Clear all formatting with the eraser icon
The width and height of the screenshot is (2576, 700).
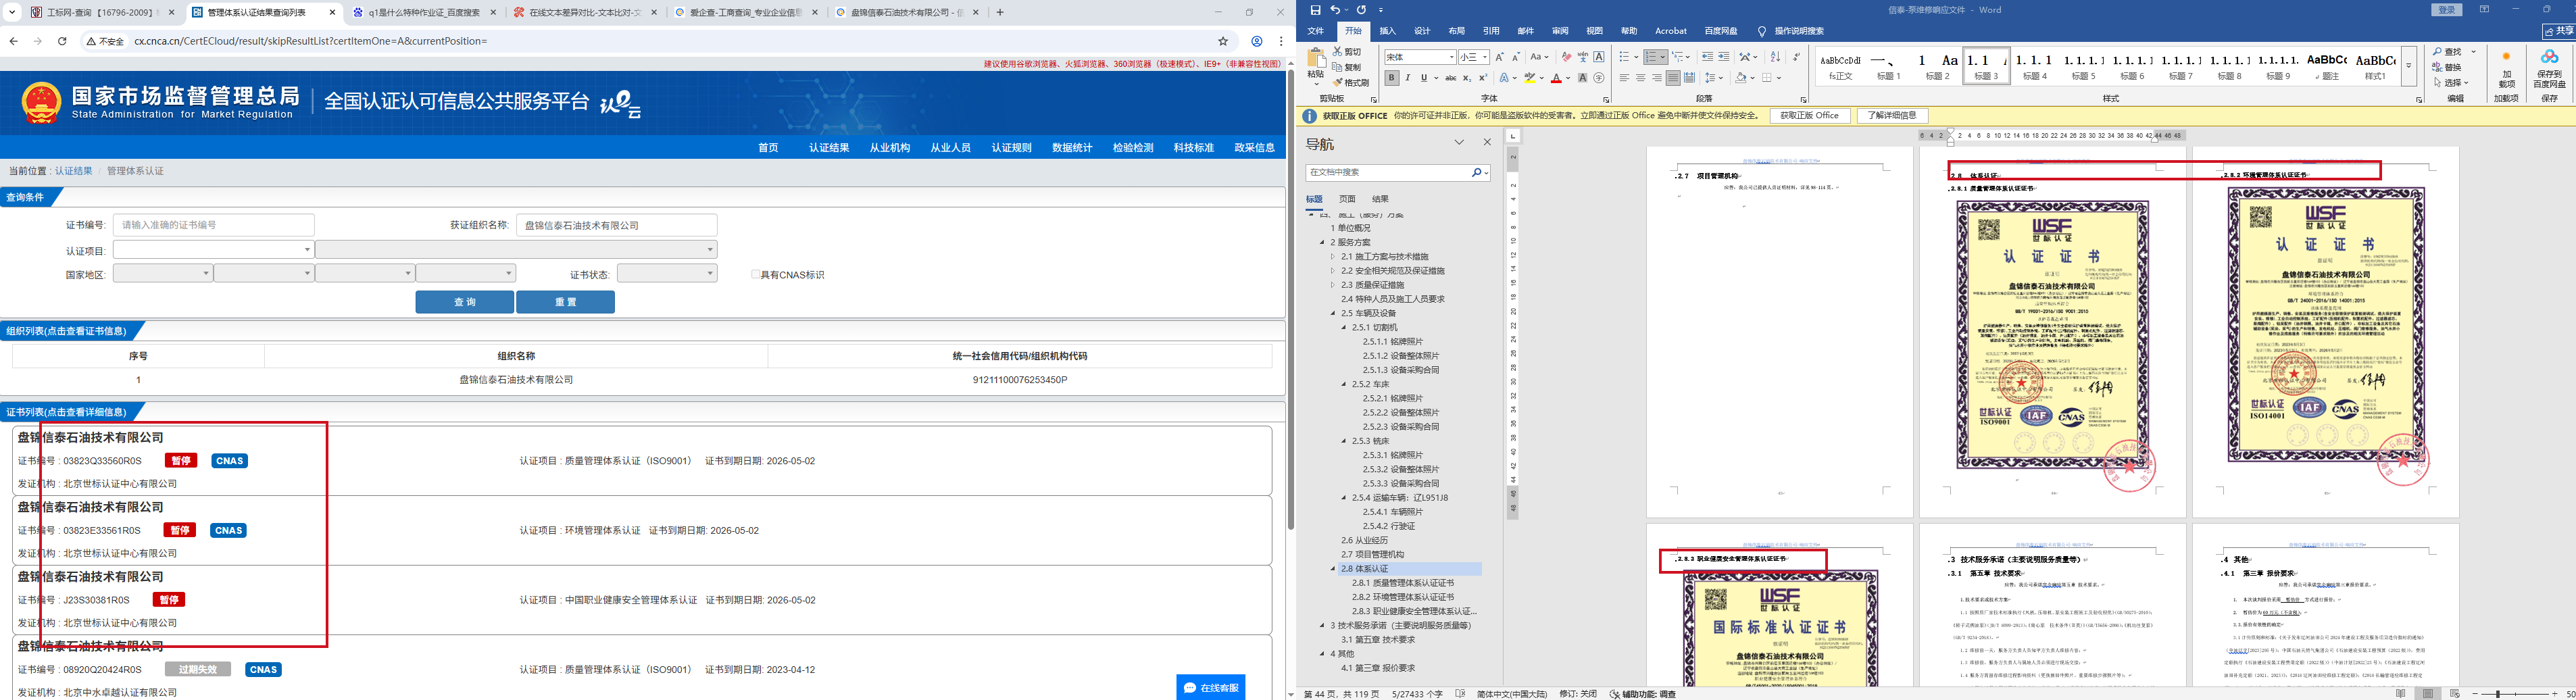1566,57
